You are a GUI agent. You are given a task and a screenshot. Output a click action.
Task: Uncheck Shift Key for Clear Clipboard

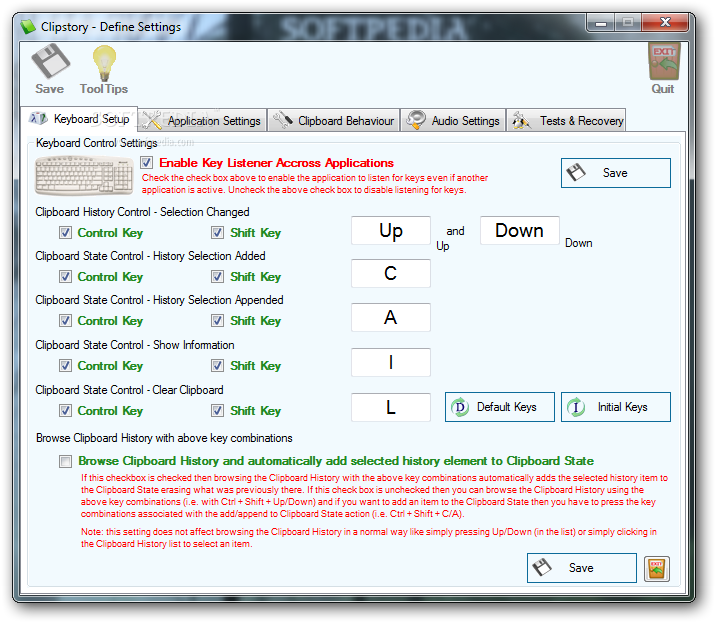click(x=217, y=411)
